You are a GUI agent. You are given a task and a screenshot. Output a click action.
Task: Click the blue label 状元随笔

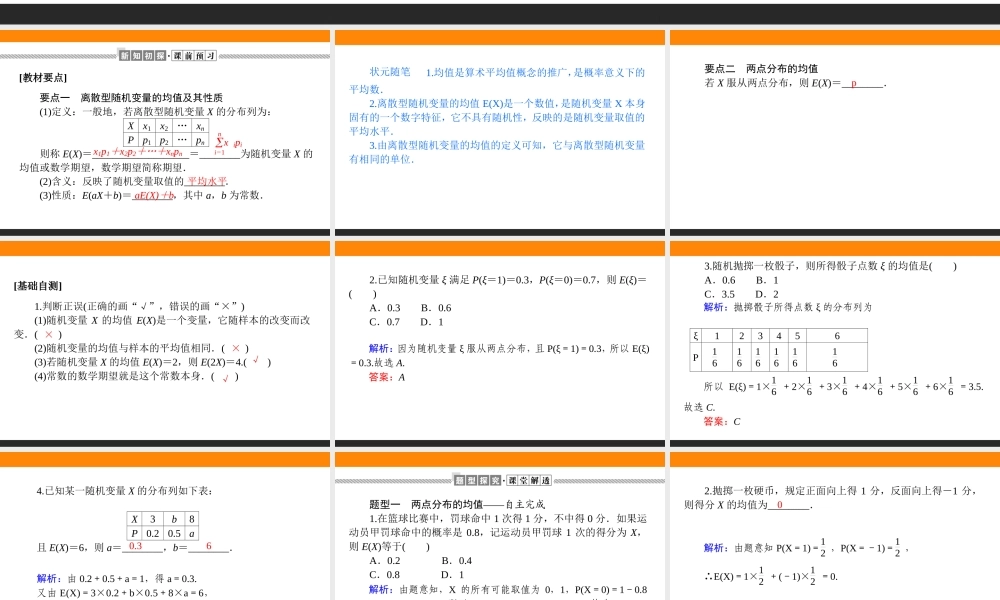tap(390, 72)
